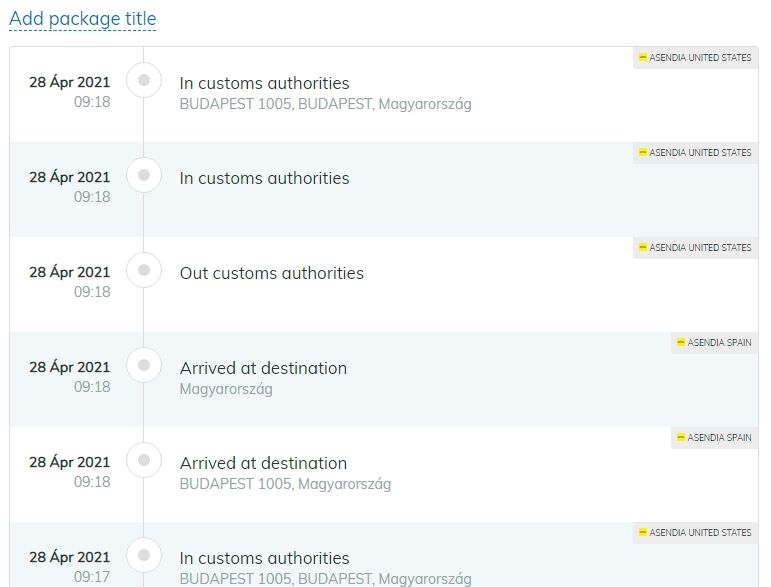The height and width of the screenshot is (587, 771).
Task: Click the "Arrived at destination" text above the standalone "Magyarország"
Action: tap(263, 368)
